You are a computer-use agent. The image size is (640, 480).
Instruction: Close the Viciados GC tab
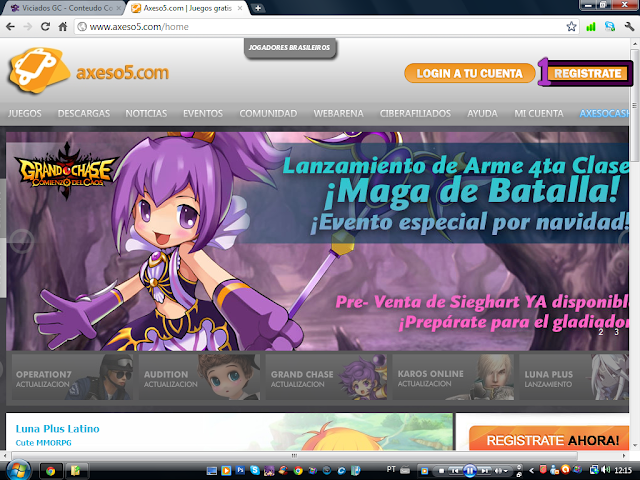119,8
